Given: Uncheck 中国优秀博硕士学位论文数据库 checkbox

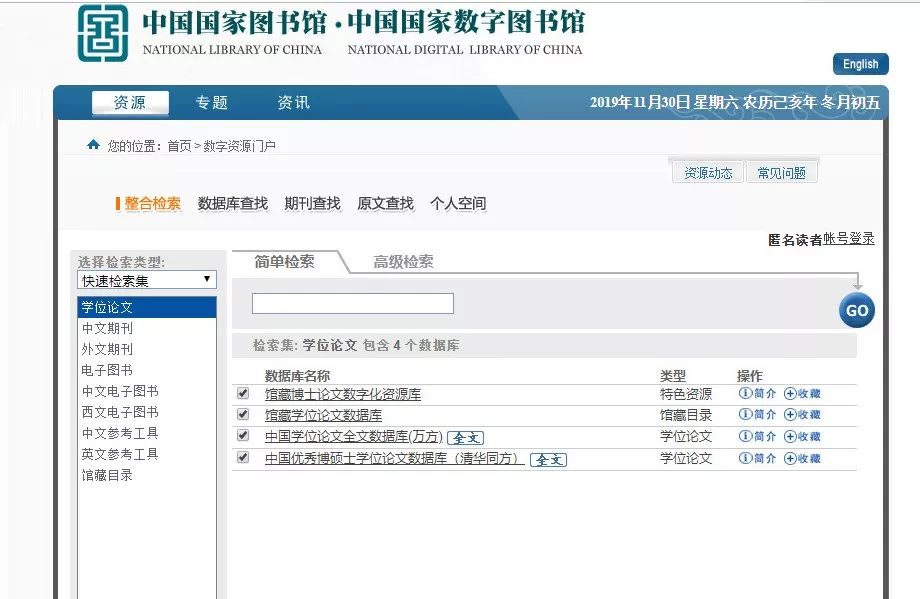Looking at the screenshot, I should coord(243,457).
